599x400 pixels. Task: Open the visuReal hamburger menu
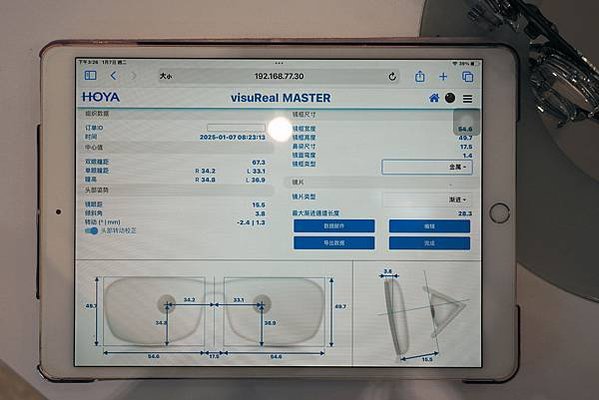[x=468, y=99]
